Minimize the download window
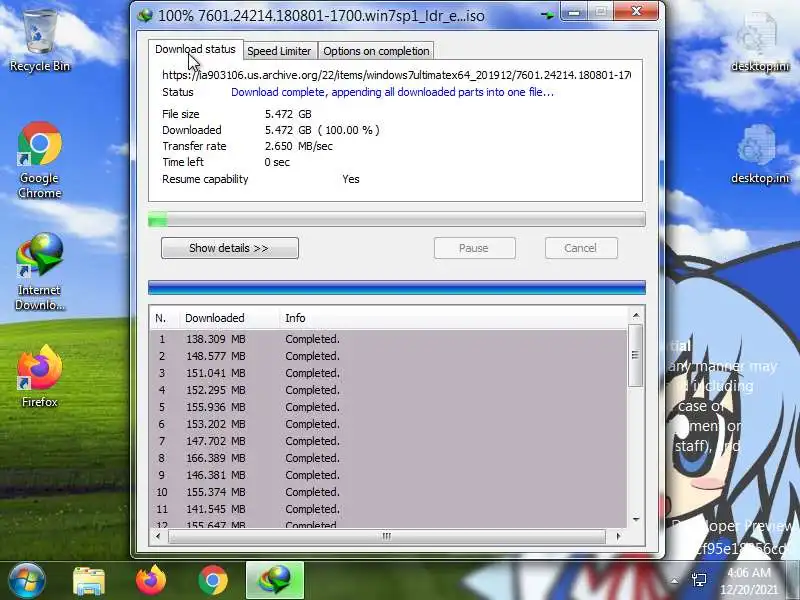The image size is (800, 600). coord(574,12)
